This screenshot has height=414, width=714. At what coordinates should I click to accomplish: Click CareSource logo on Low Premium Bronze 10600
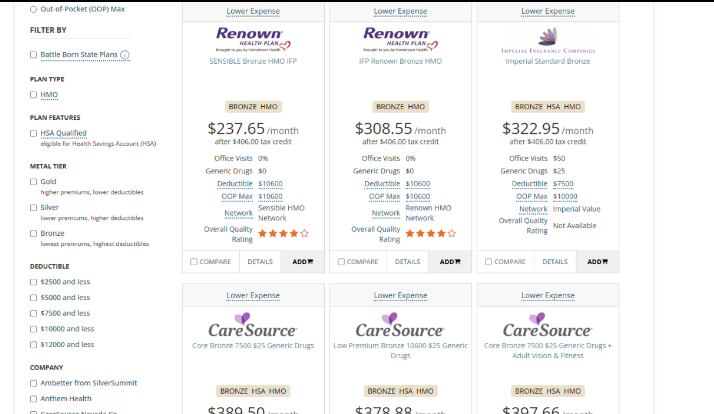[400, 325]
